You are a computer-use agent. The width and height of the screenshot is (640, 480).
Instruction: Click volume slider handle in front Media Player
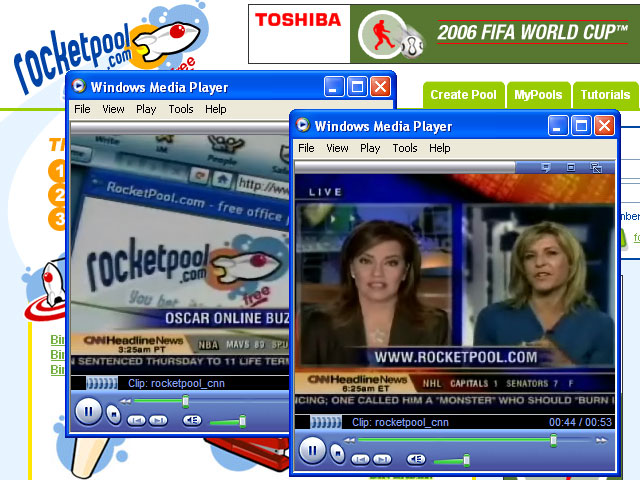pyautogui.click(x=467, y=460)
